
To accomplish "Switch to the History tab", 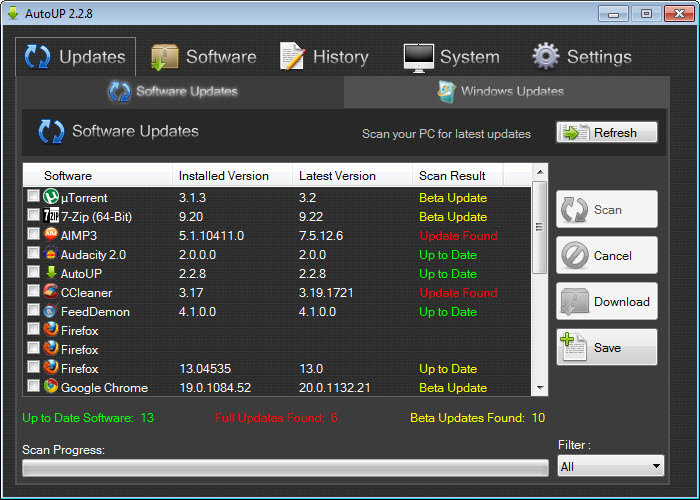I will pyautogui.click(x=324, y=57).
